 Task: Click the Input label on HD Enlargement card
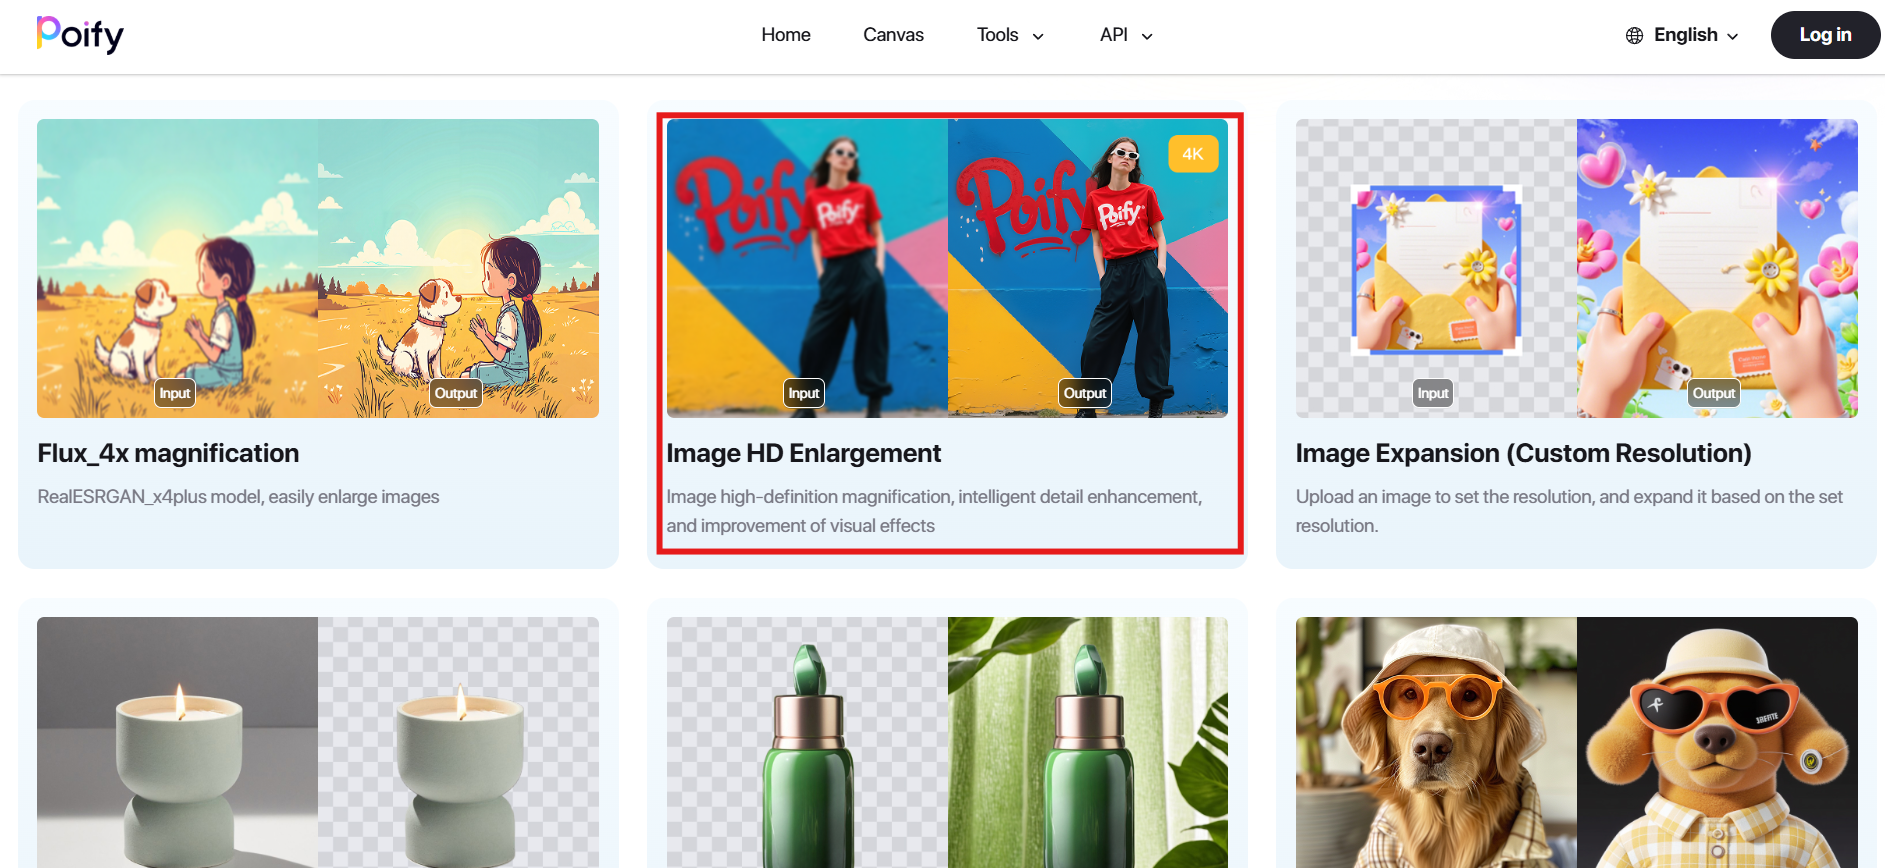[x=804, y=393]
